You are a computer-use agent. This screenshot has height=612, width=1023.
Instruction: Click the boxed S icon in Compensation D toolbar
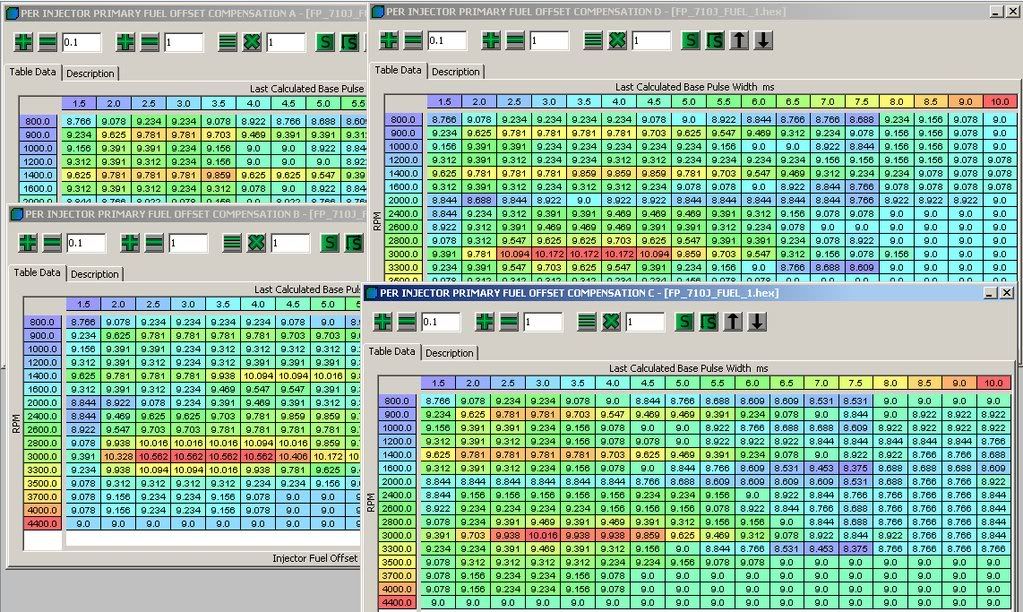point(715,41)
